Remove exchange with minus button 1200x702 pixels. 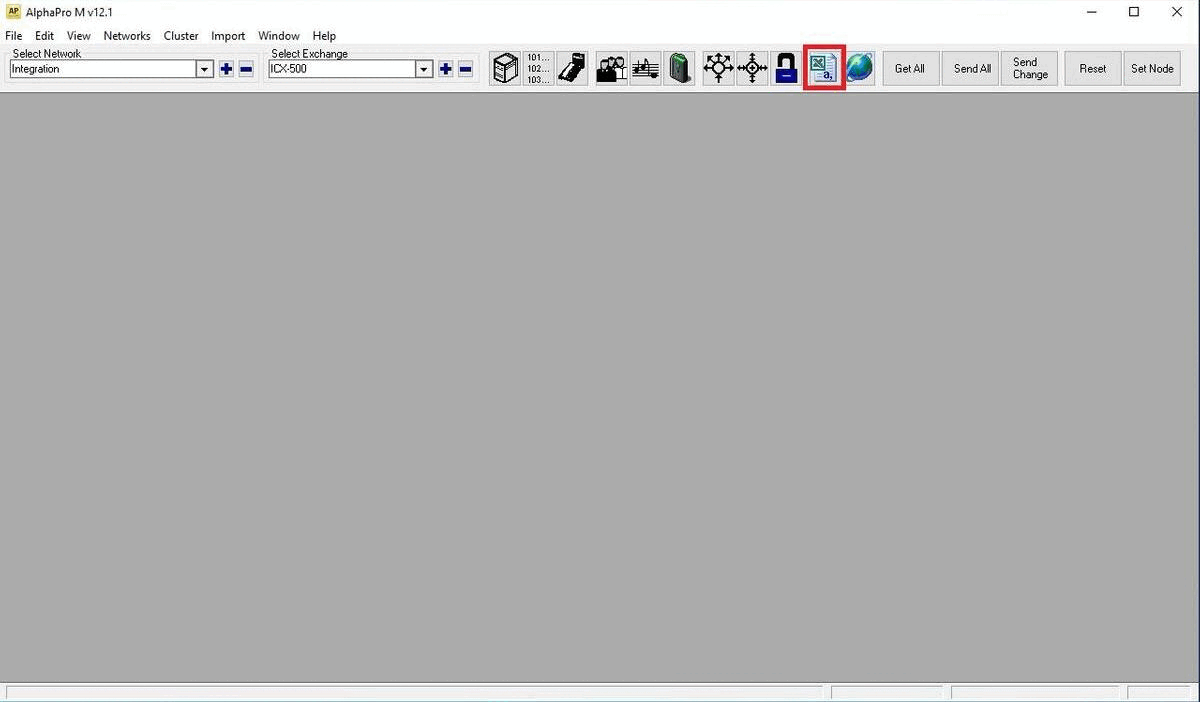pyautogui.click(x=465, y=69)
